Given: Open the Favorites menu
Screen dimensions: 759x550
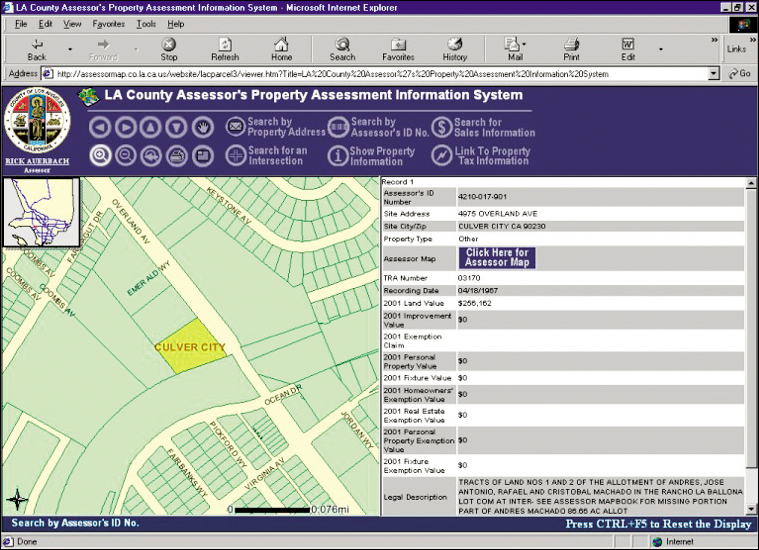Looking at the screenshot, I should tap(108, 24).
